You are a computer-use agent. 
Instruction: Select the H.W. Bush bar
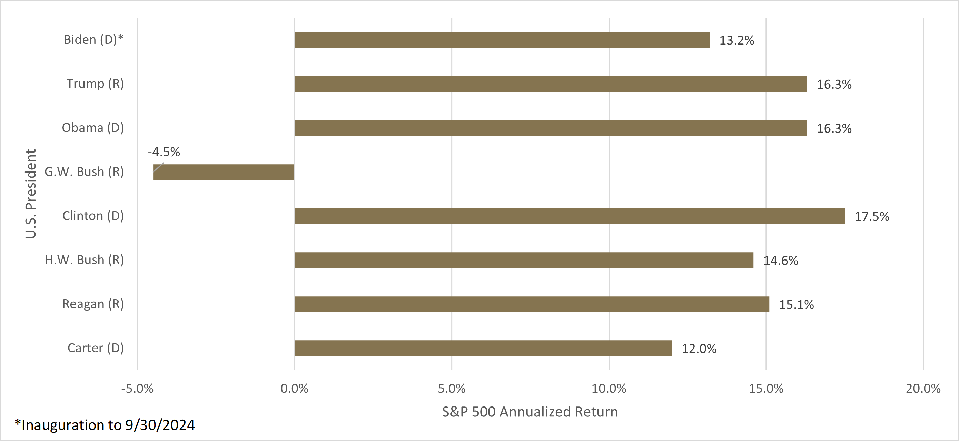click(x=523, y=260)
